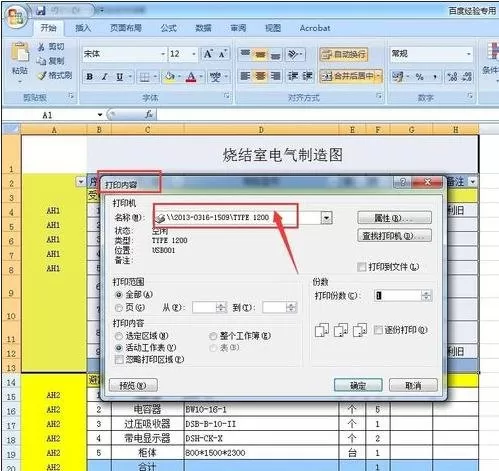Click the insert function fx icon
This screenshot has height=471, width=499.
(149, 115)
